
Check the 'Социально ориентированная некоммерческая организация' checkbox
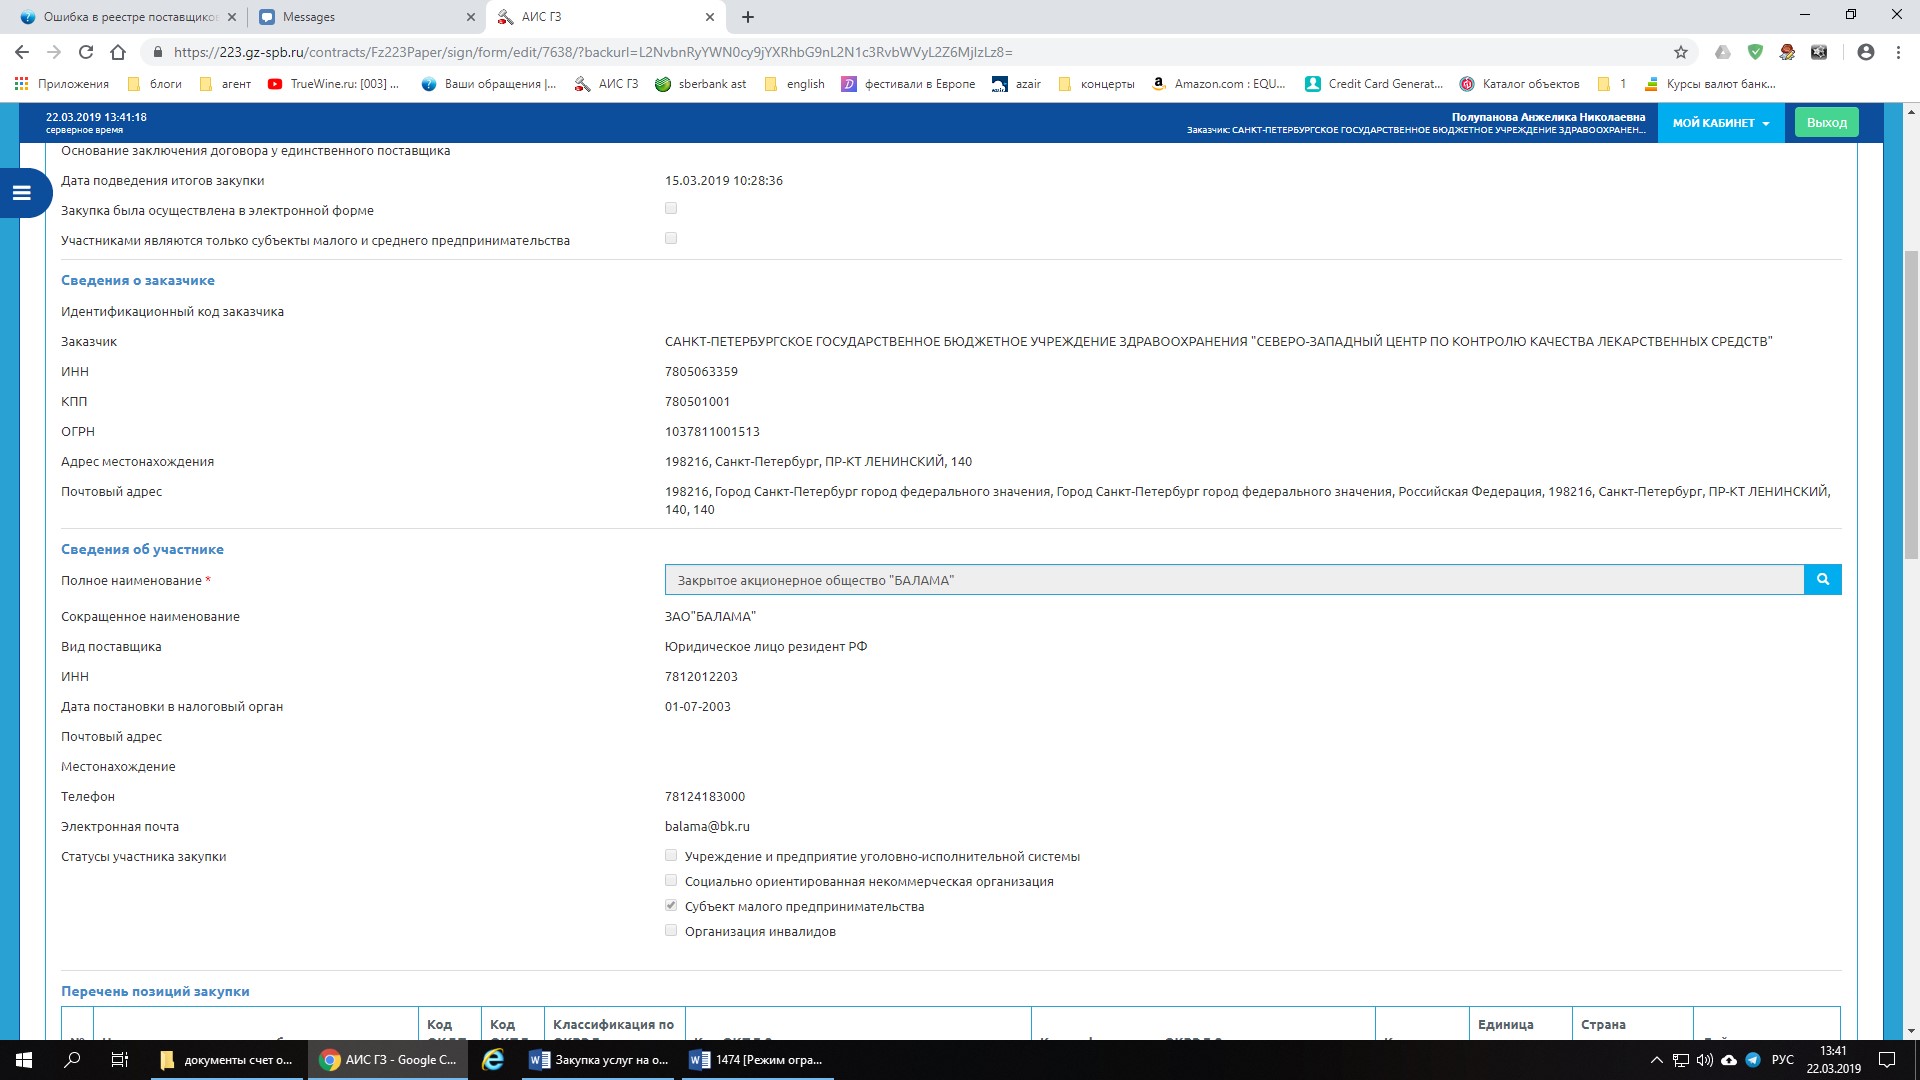pyautogui.click(x=671, y=881)
